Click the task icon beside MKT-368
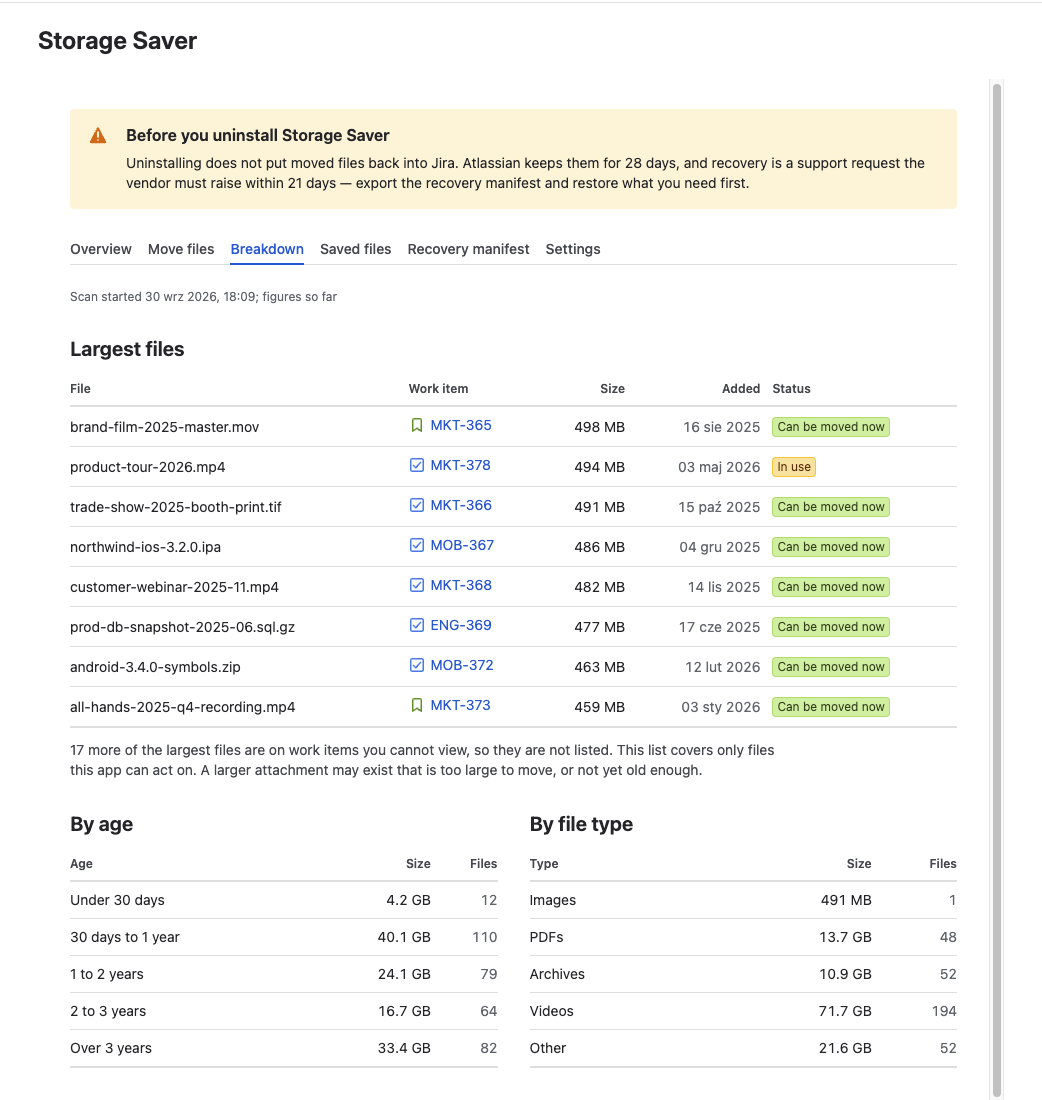Viewport: 1042px width, 1100px height. point(417,585)
